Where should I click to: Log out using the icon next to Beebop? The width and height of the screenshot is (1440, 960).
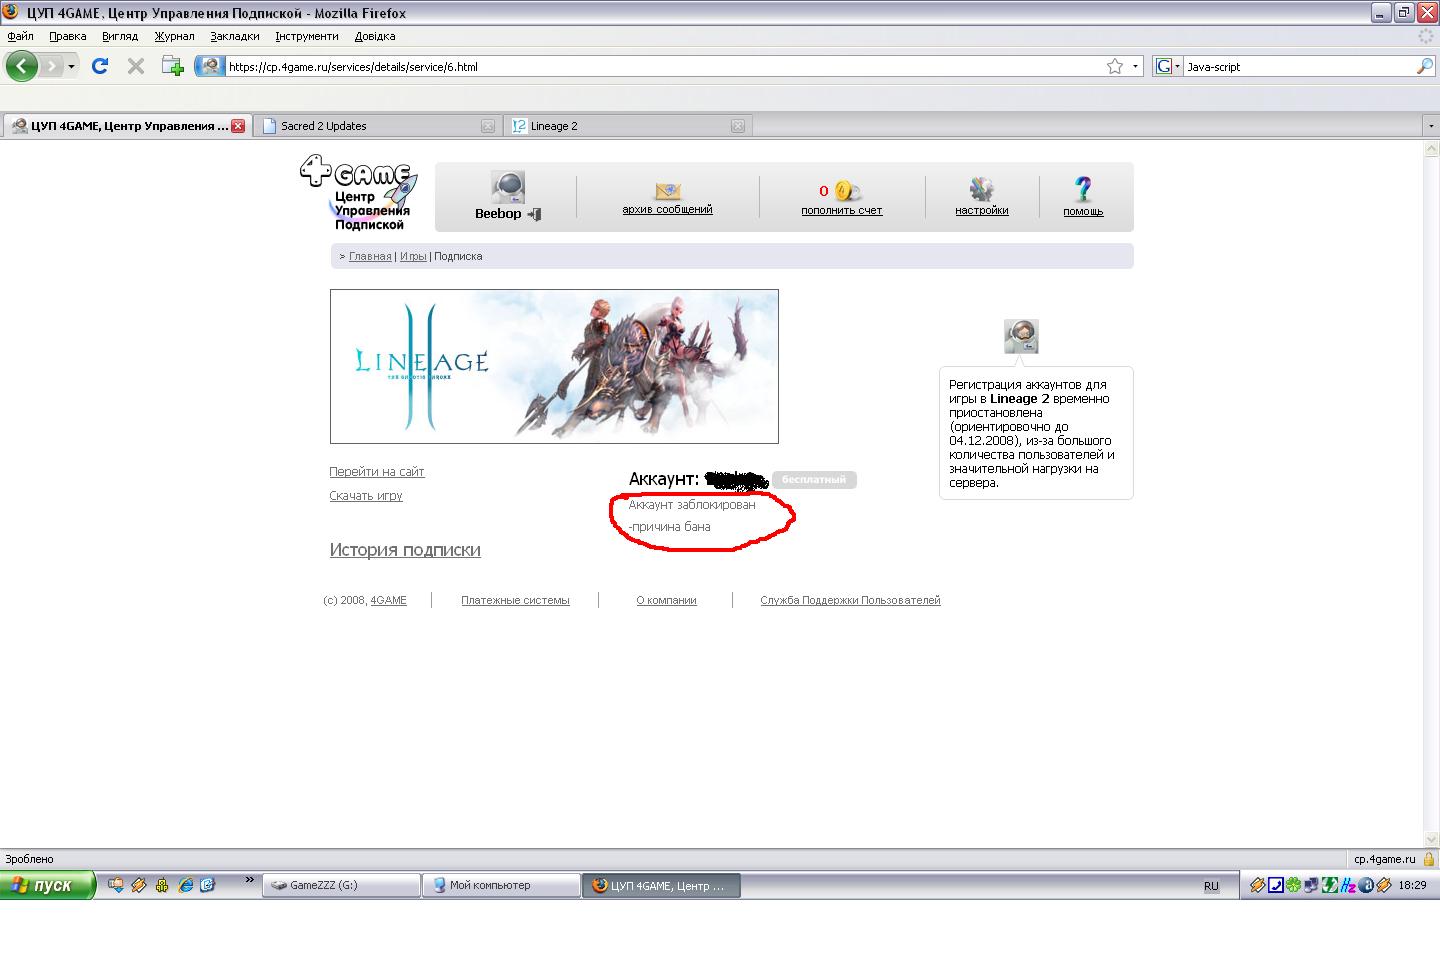[534, 214]
